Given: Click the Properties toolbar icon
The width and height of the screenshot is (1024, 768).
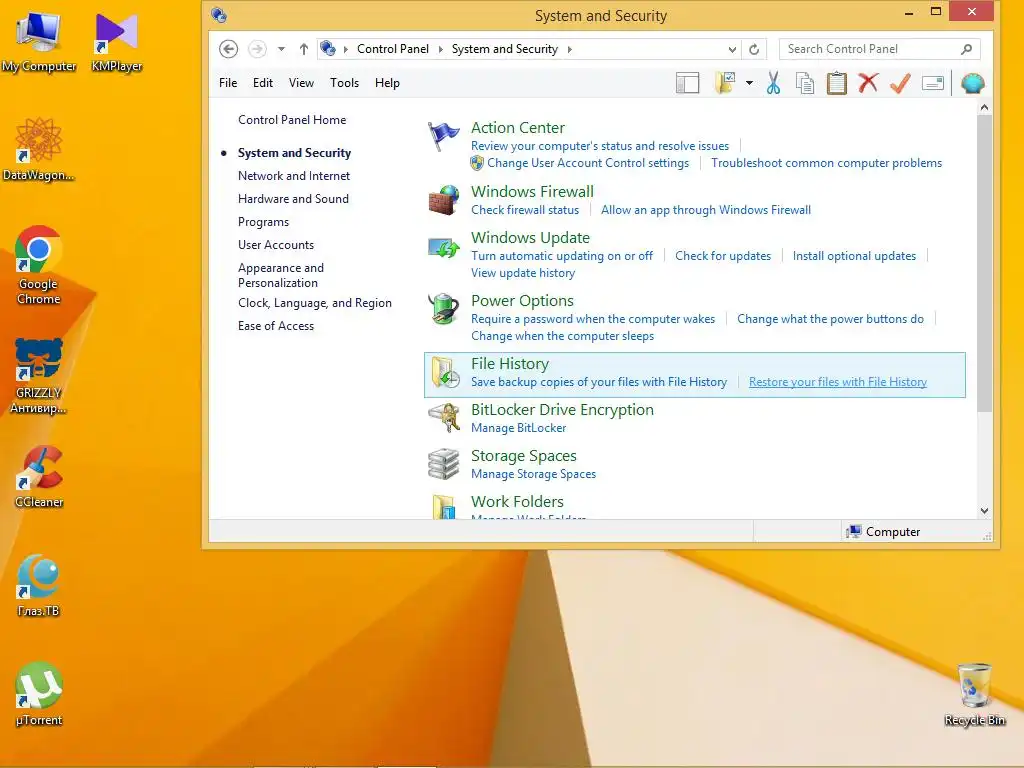Looking at the screenshot, I should (x=933, y=83).
